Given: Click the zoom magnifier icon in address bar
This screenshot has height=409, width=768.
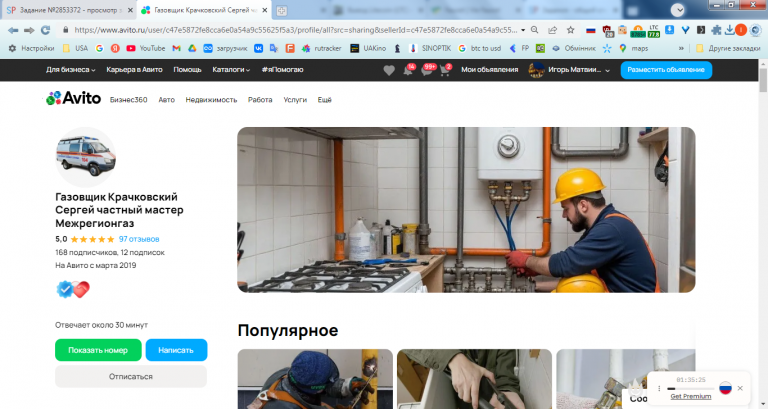Looking at the screenshot, I should (534, 30).
